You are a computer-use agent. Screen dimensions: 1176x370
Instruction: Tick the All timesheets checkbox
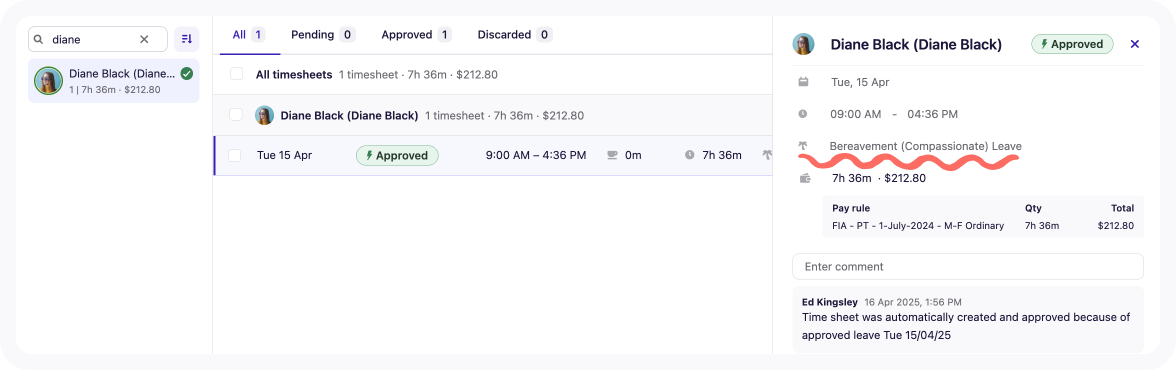(x=236, y=74)
